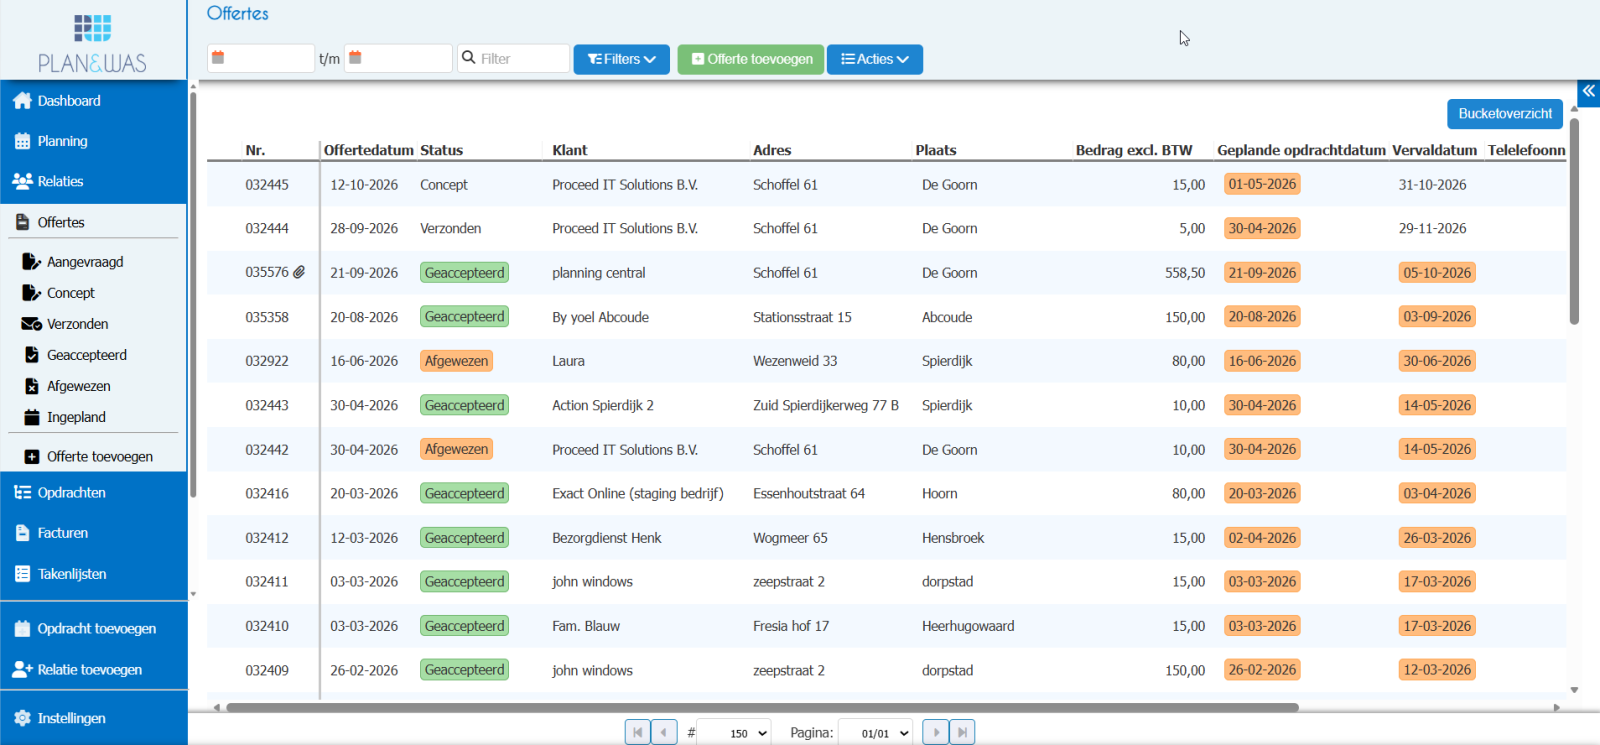Click the horizontal table scrollbar
1600x745 pixels.
(x=762, y=707)
